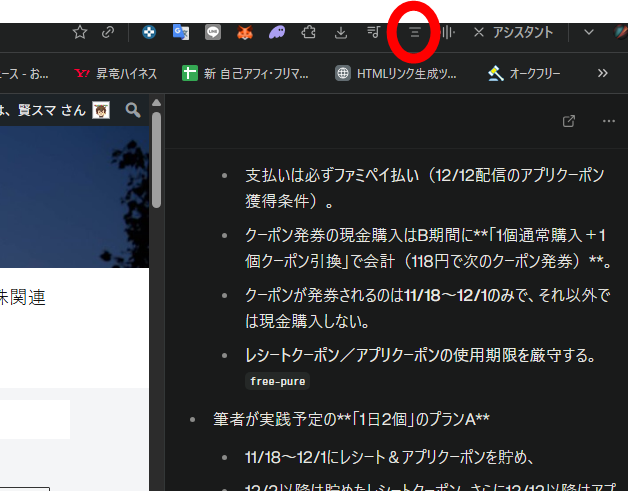Image resolution: width=628 pixels, height=491 pixels.
Task: Pop out the assistant panel in new window
Action: pos(569,121)
